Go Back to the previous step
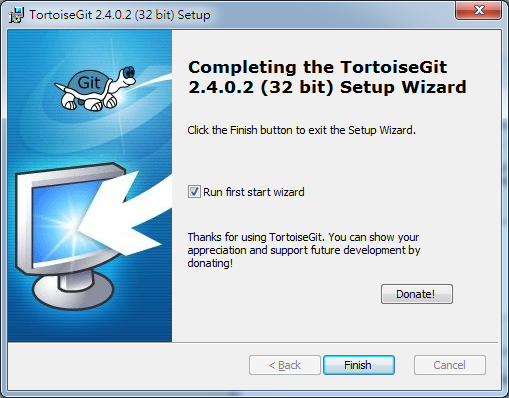 (x=285, y=365)
